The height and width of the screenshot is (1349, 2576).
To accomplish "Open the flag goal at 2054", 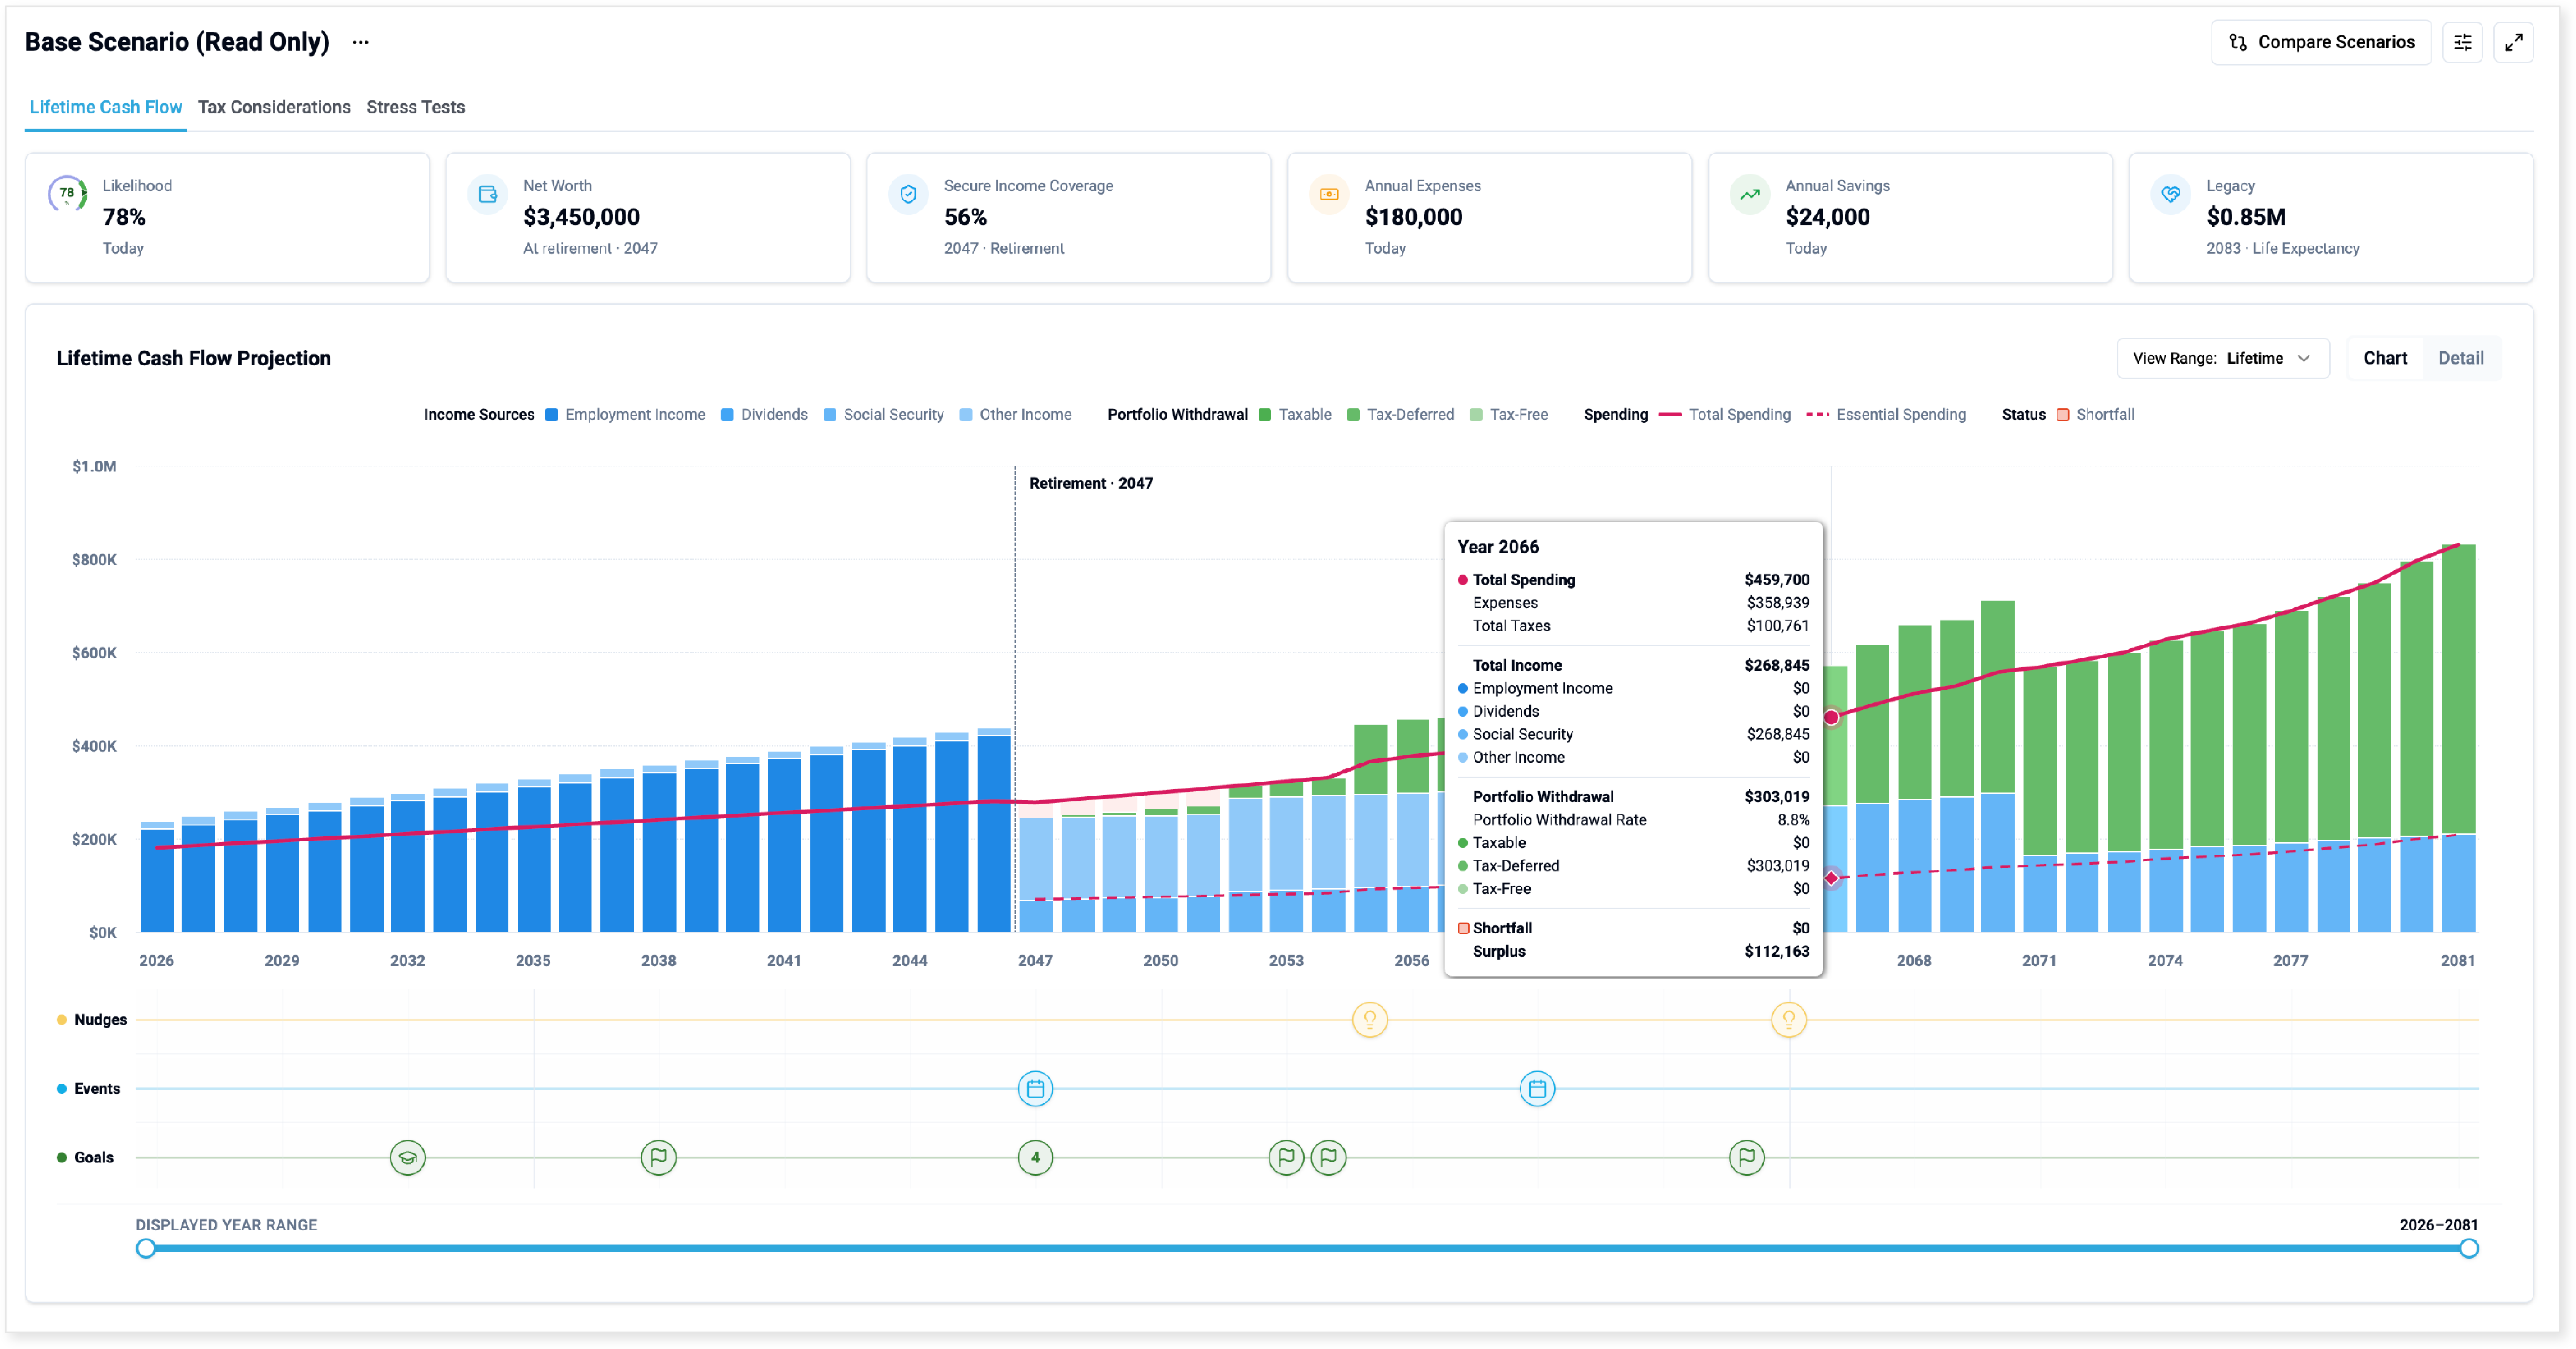I will click(x=1329, y=1158).
